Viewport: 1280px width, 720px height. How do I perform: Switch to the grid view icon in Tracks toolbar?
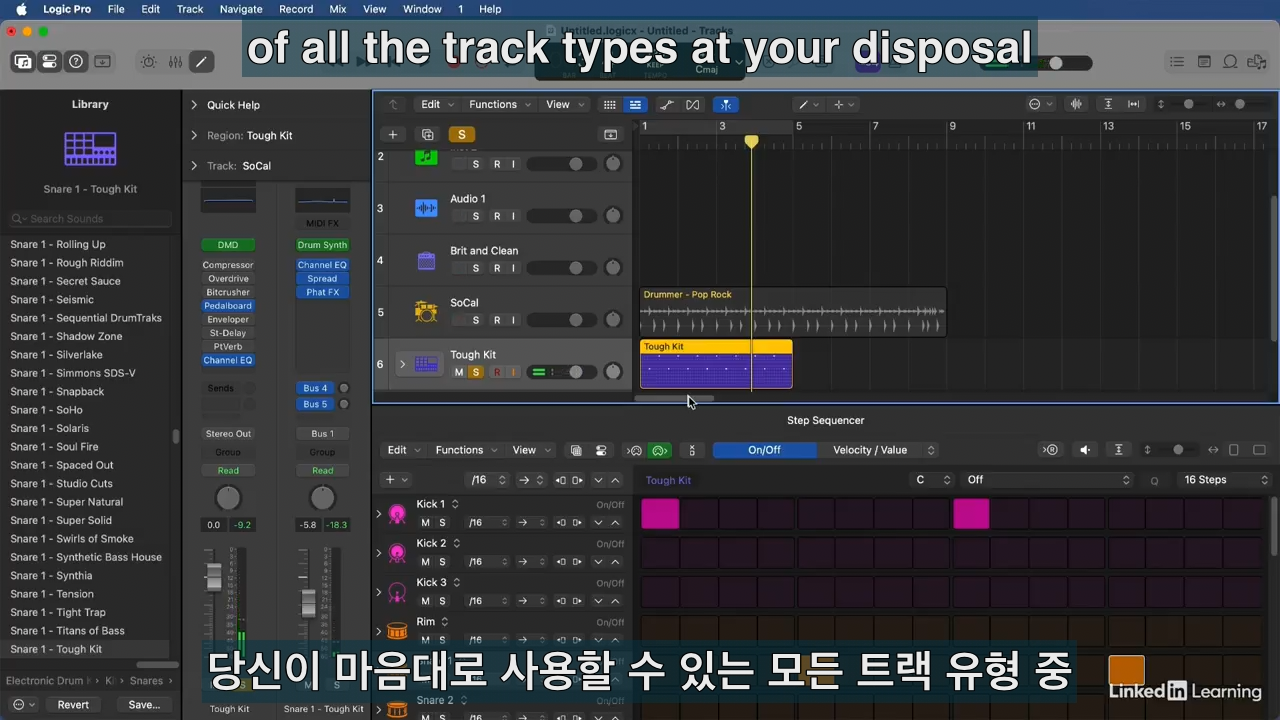tap(609, 105)
